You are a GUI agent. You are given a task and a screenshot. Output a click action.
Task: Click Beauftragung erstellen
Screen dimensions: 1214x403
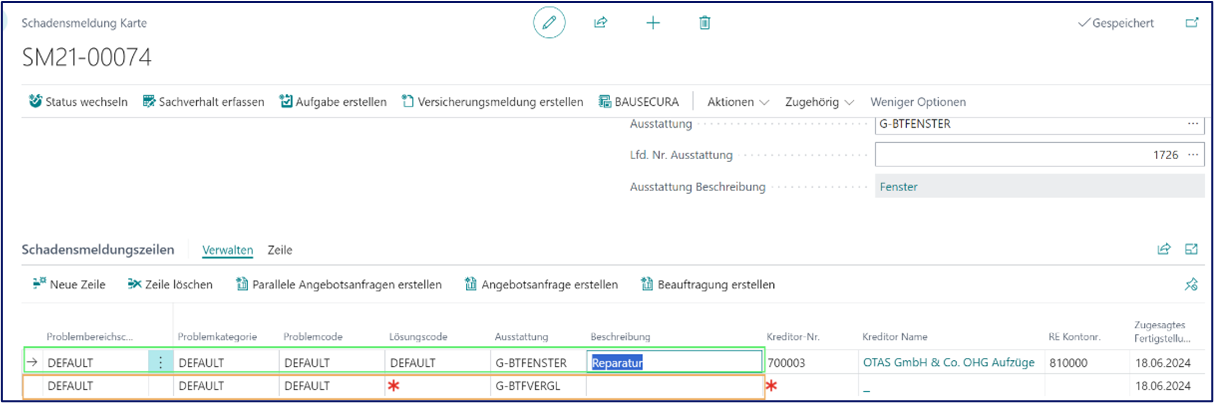(708, 285)
